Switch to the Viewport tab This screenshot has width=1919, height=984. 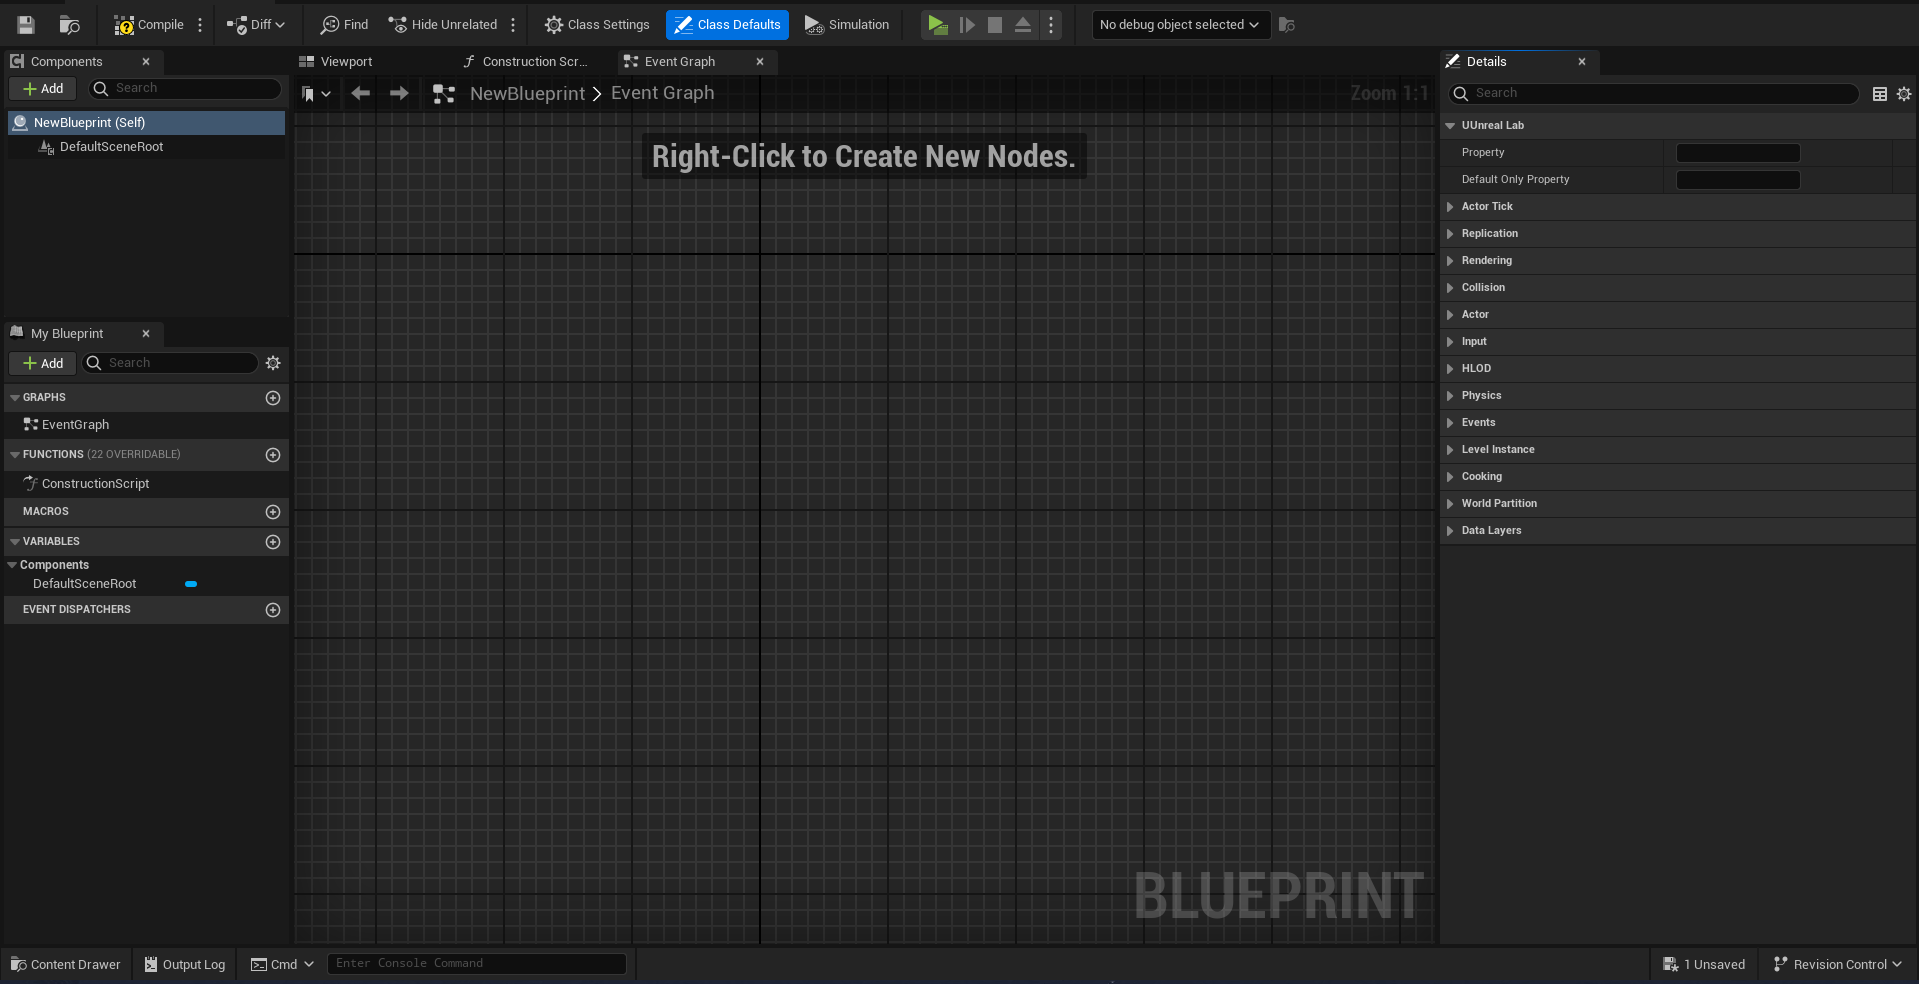point(346,62)
